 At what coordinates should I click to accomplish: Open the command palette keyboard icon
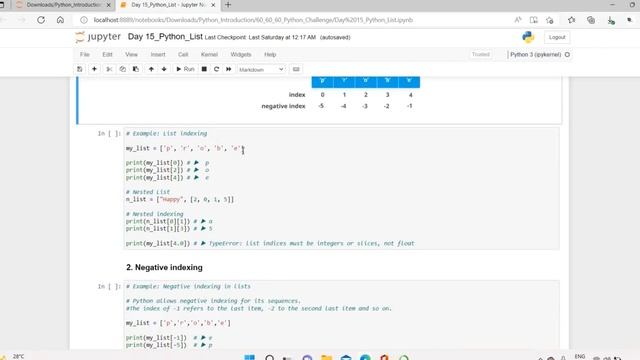(x=296, y=69)
